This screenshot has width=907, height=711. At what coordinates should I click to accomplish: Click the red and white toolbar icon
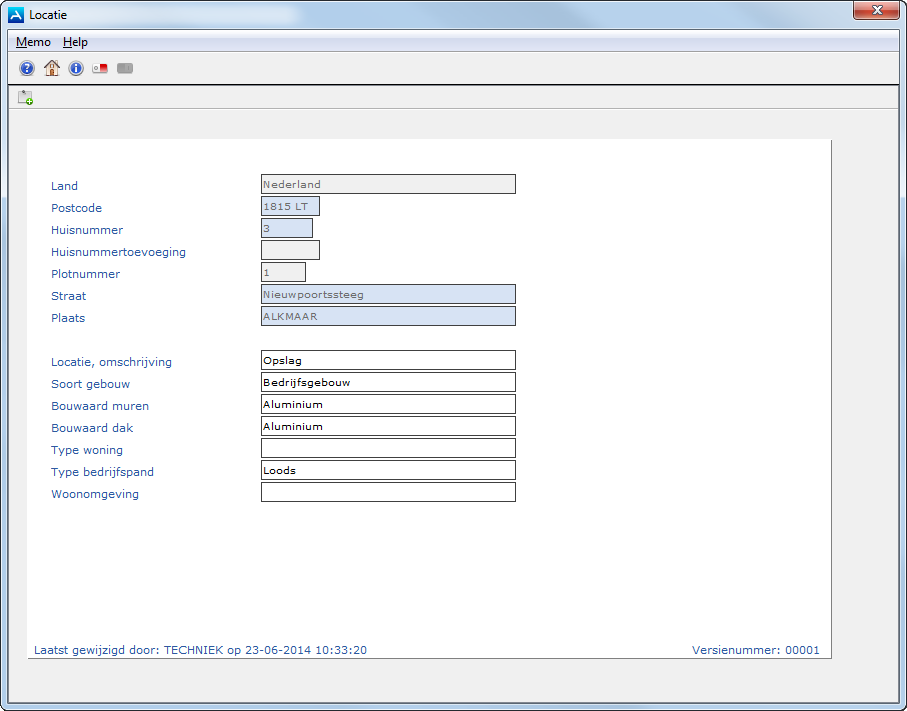point(100,68)
